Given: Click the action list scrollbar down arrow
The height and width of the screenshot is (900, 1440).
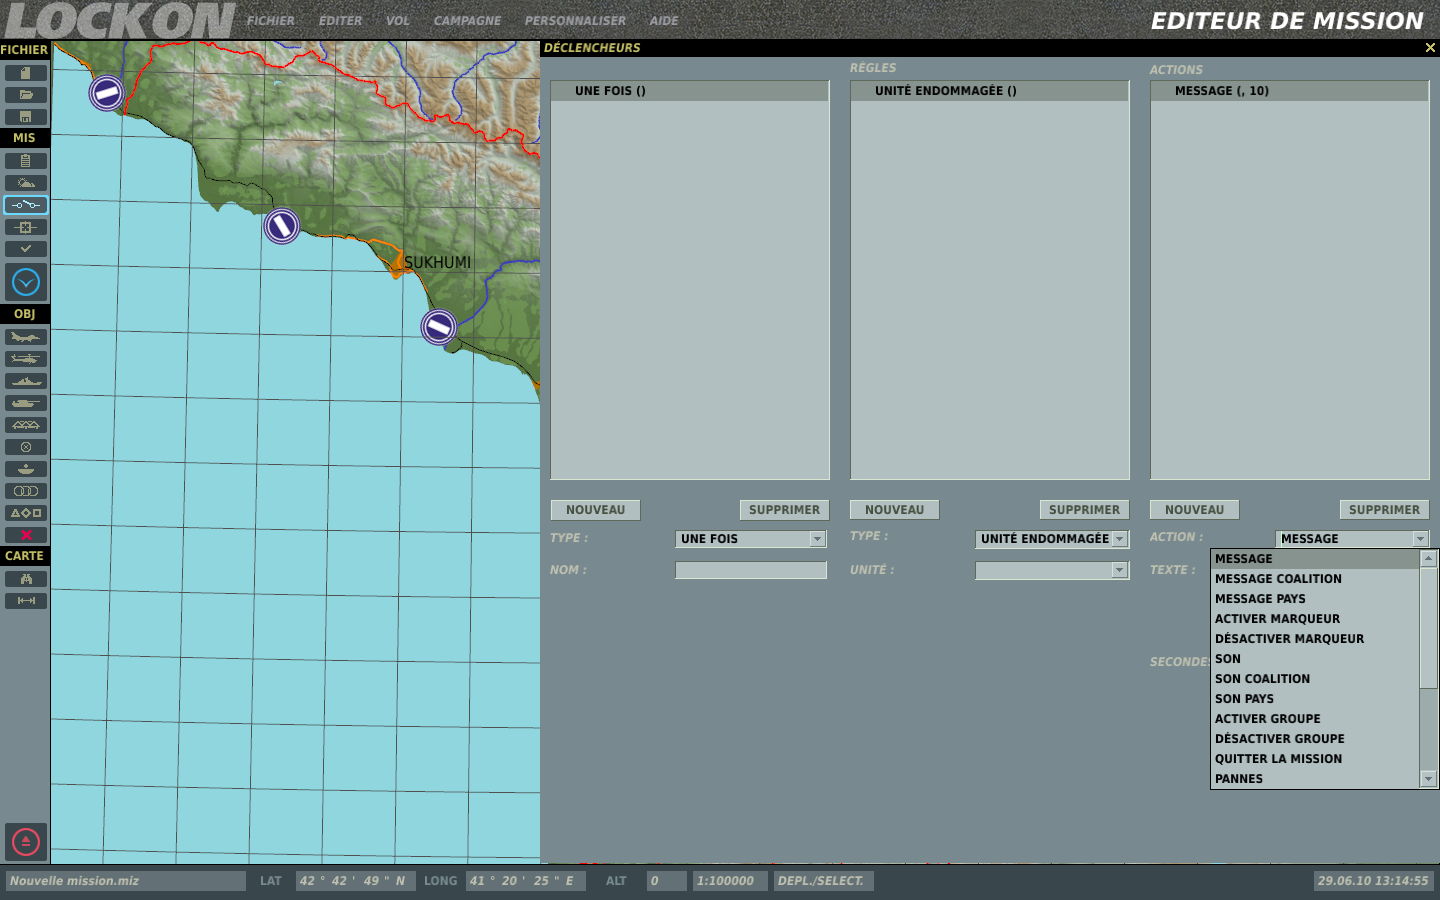Looking at the screenshot, I should click(1428, 779).
